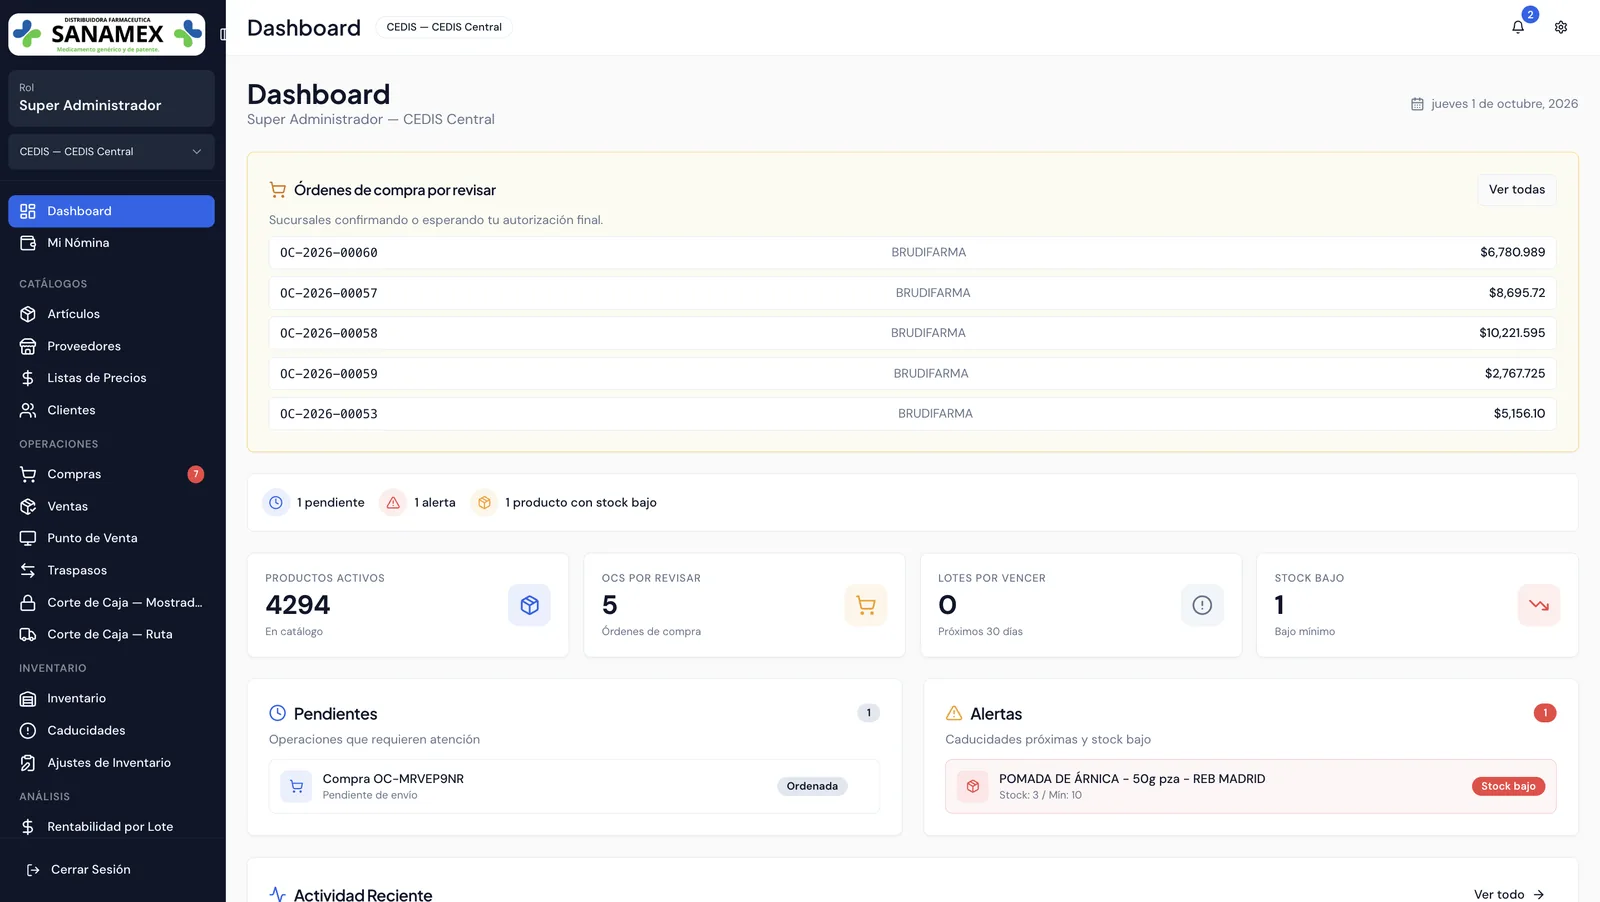The width and height of the screenshot is (1600, 902).
Task: Click the OCs por Revisar cart icon
Action: point(866,605)
